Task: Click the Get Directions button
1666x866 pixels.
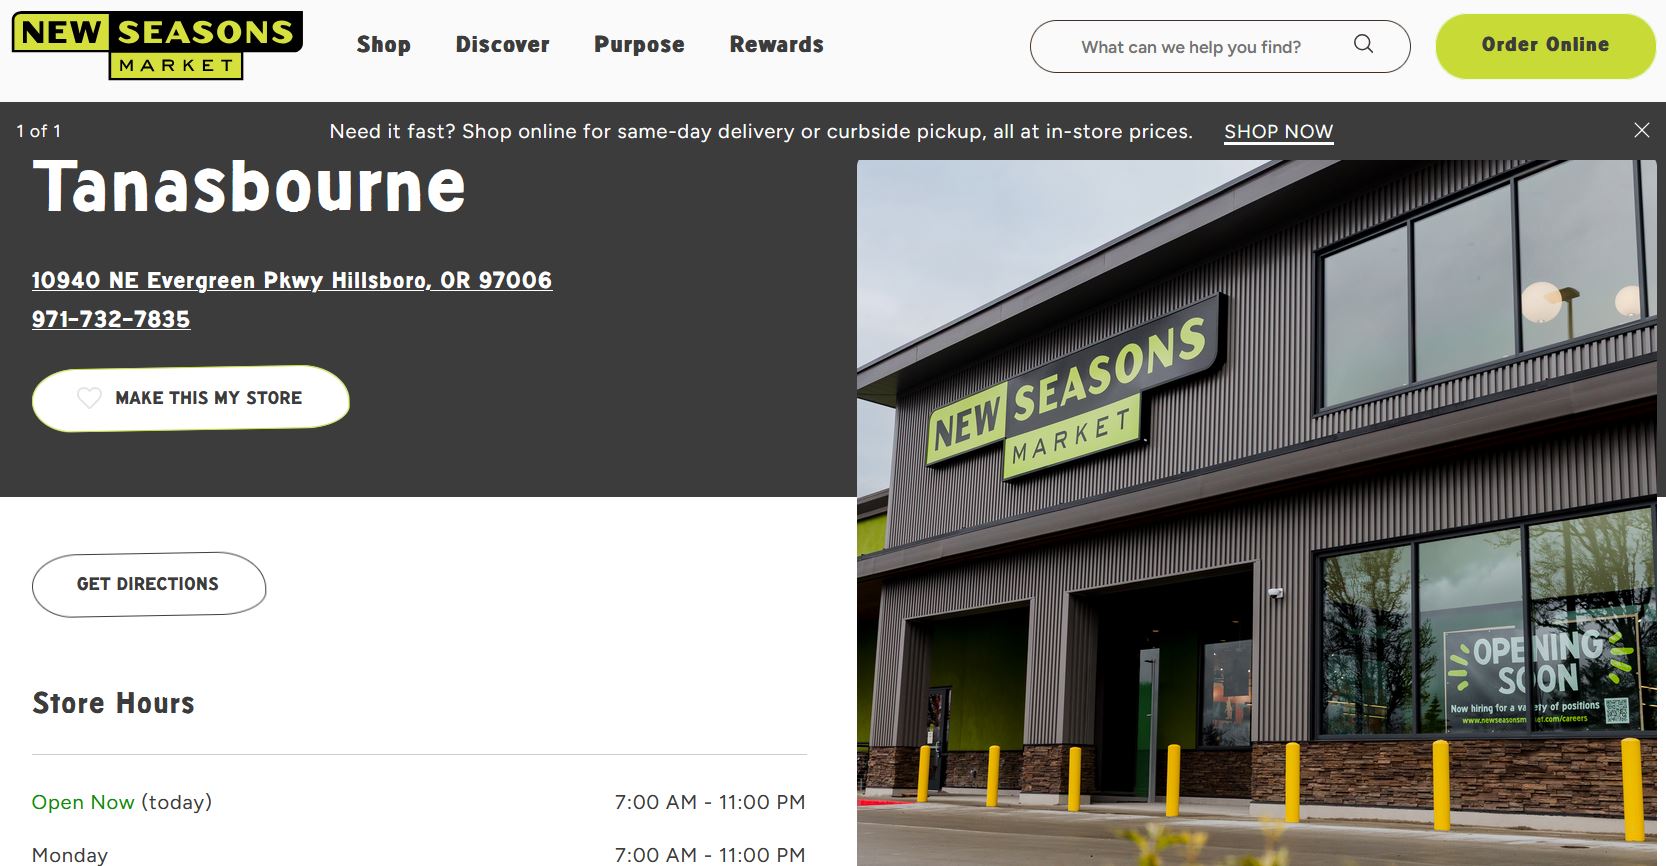Action: [x=149, y=584]
